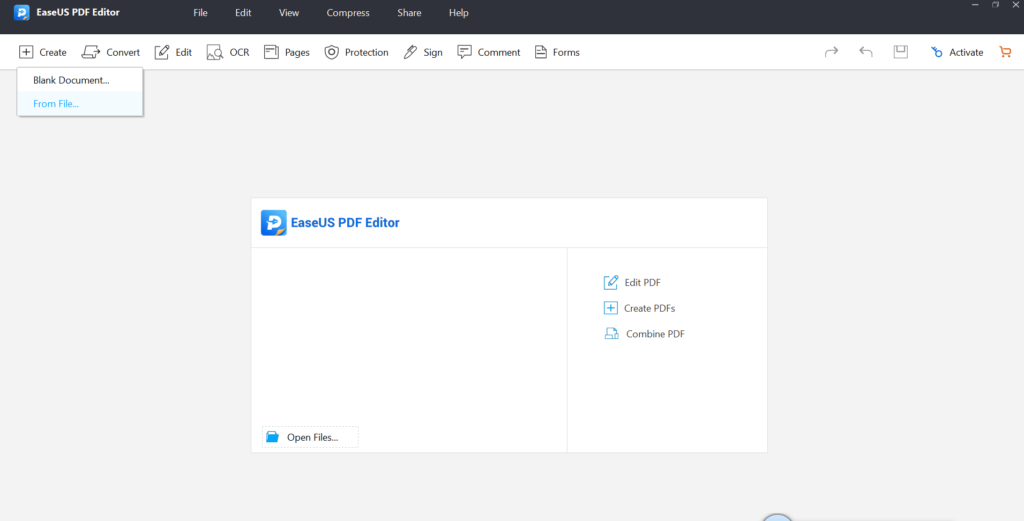Click Combine PDF in welcome panel

point(645,334)
